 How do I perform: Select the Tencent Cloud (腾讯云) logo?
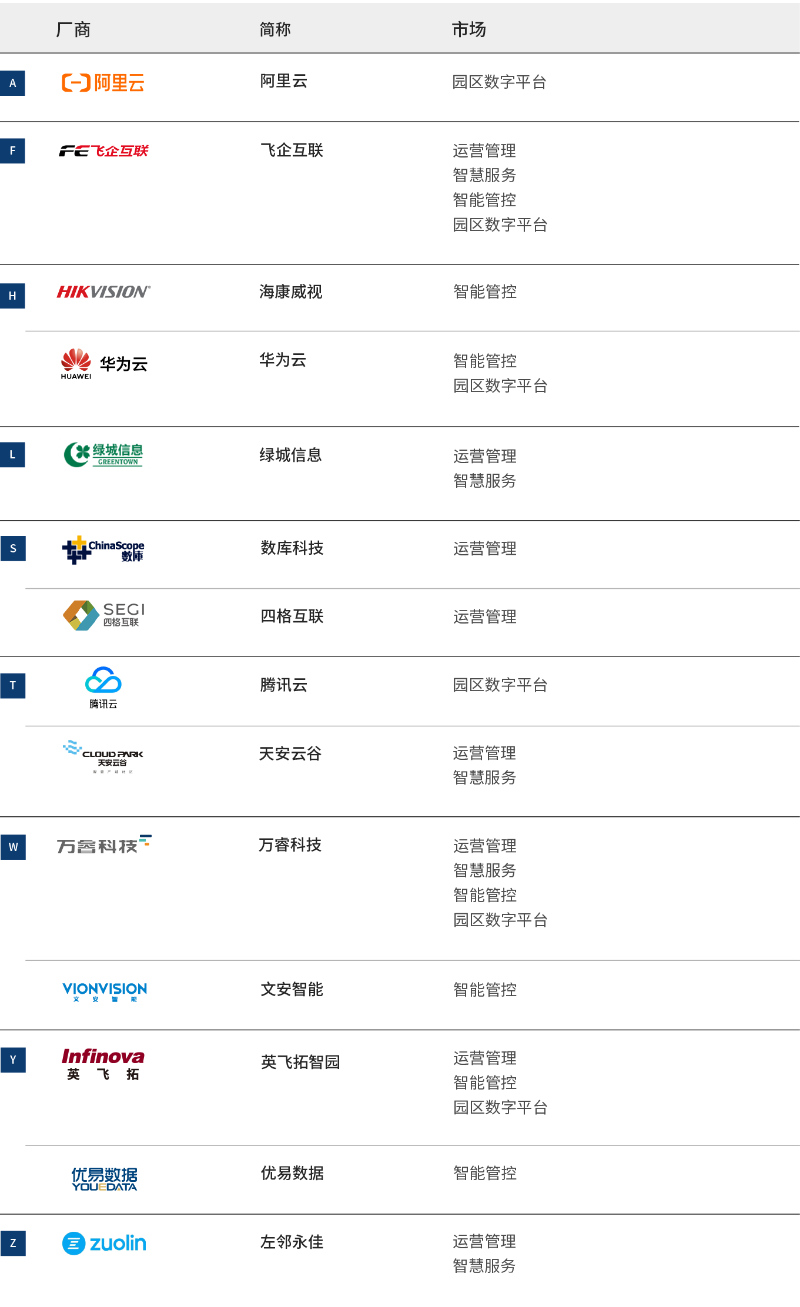(x=103, y=687)
